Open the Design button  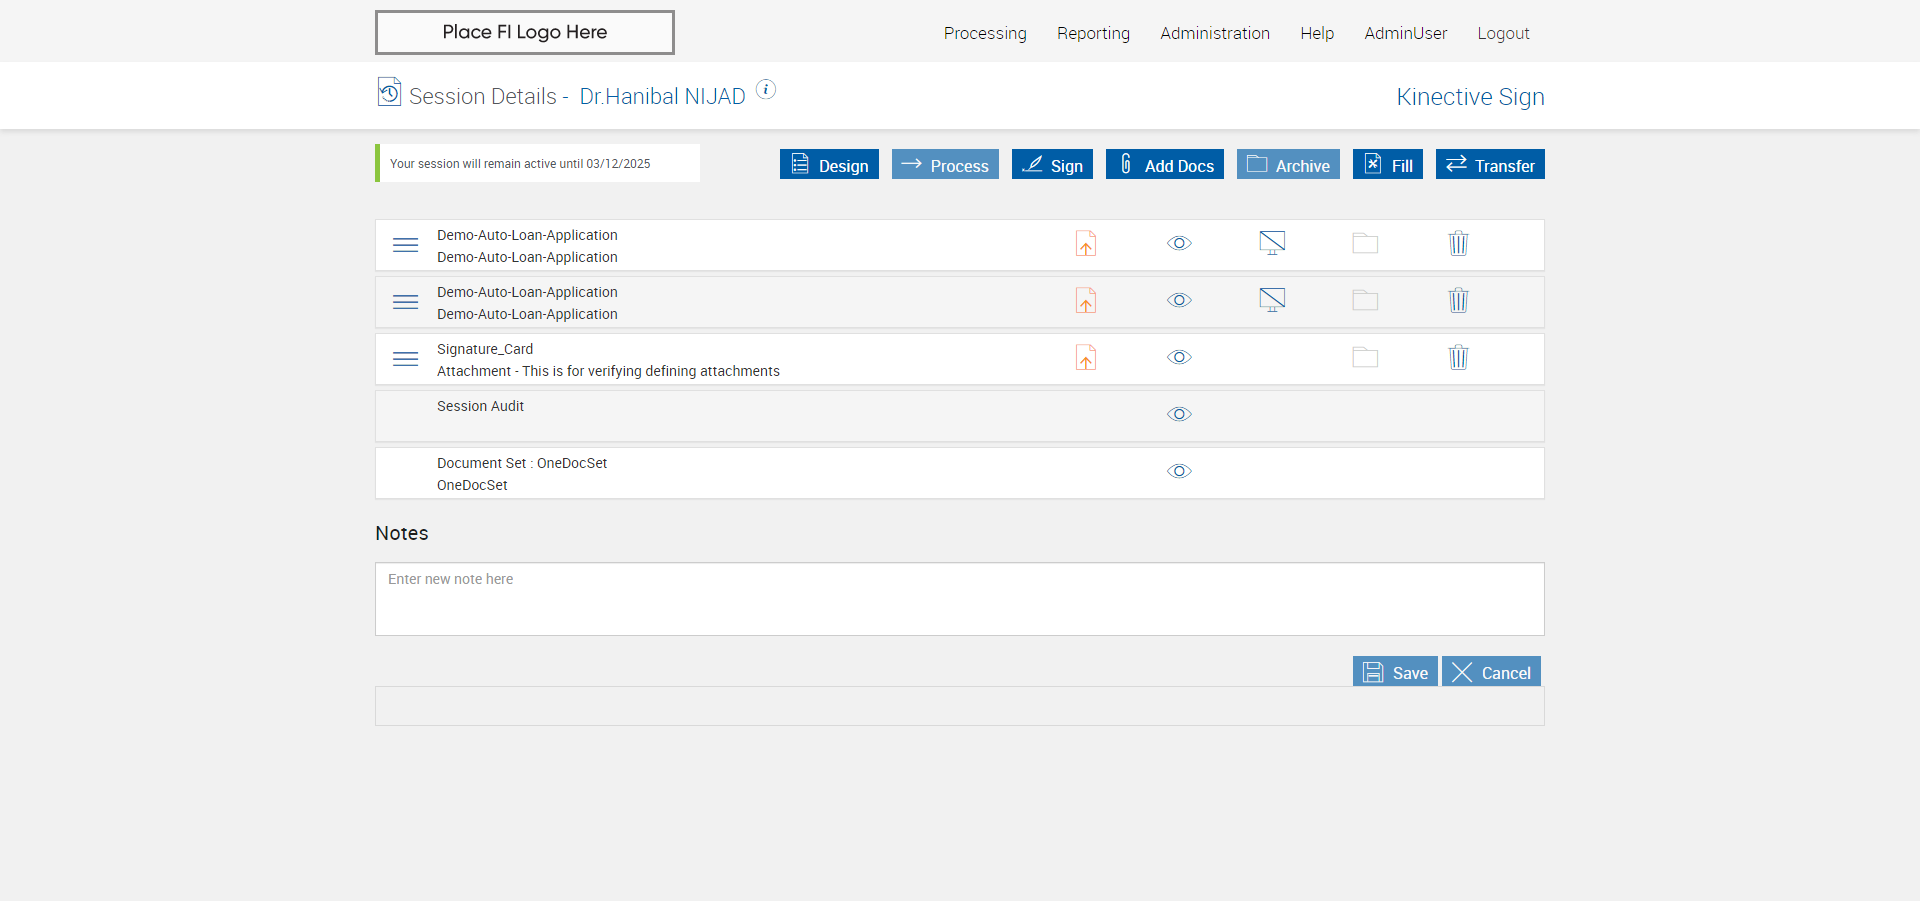click(x=829, y=164)
